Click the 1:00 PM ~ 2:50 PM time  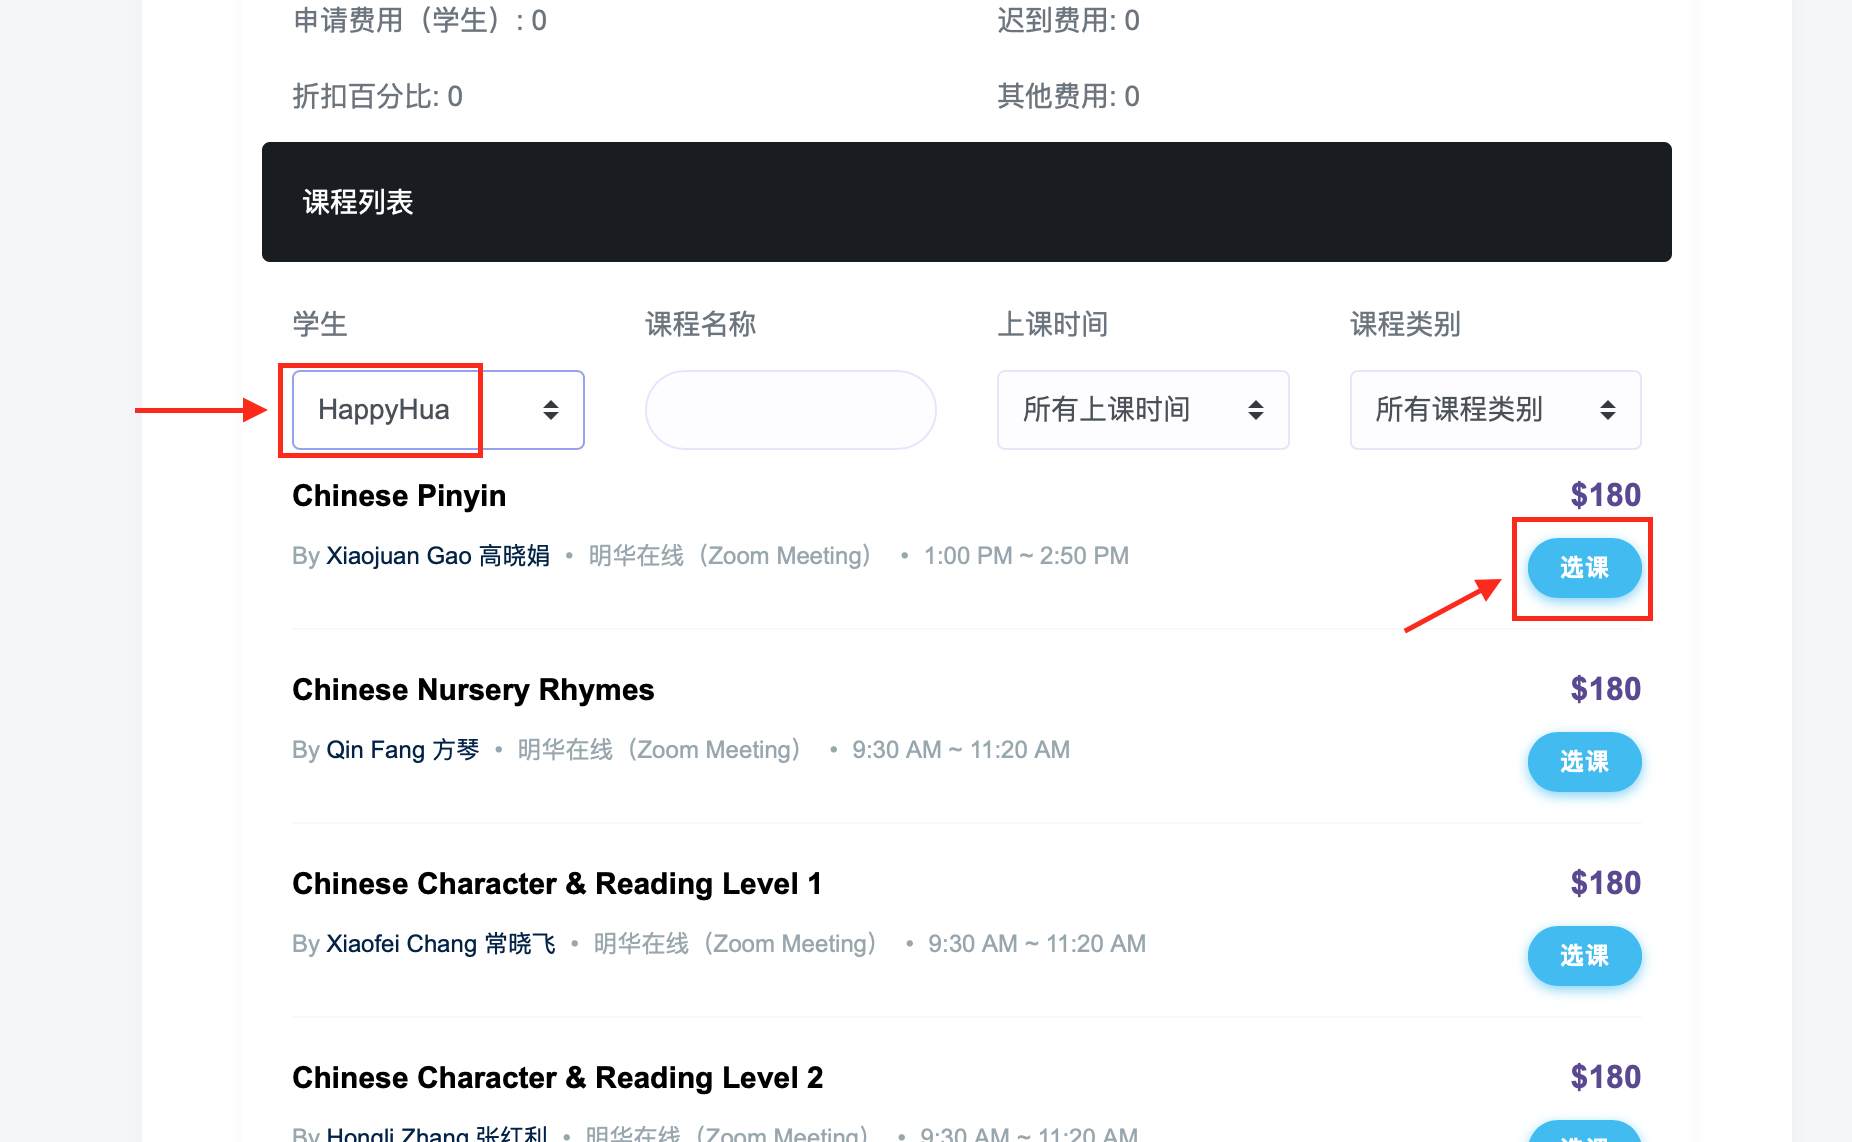click(x=1026, y=556)
